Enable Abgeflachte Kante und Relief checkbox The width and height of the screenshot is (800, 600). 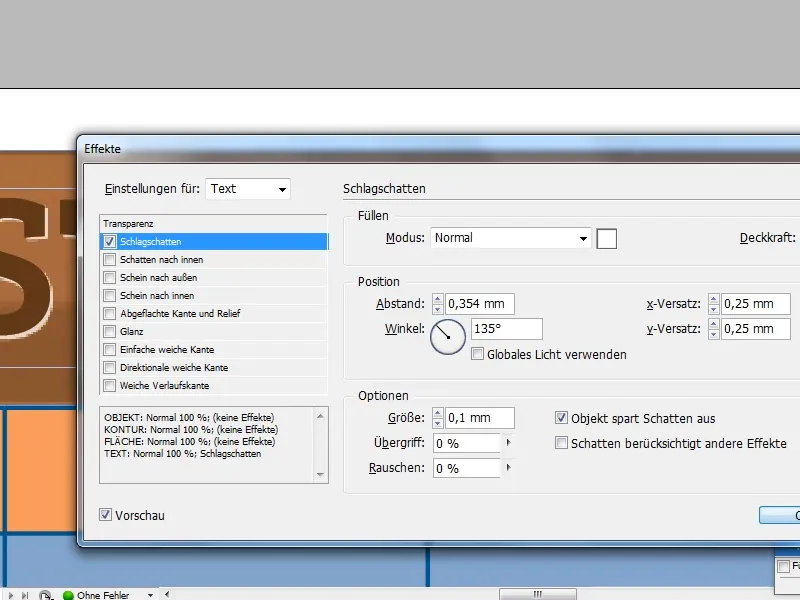(109, 313)
